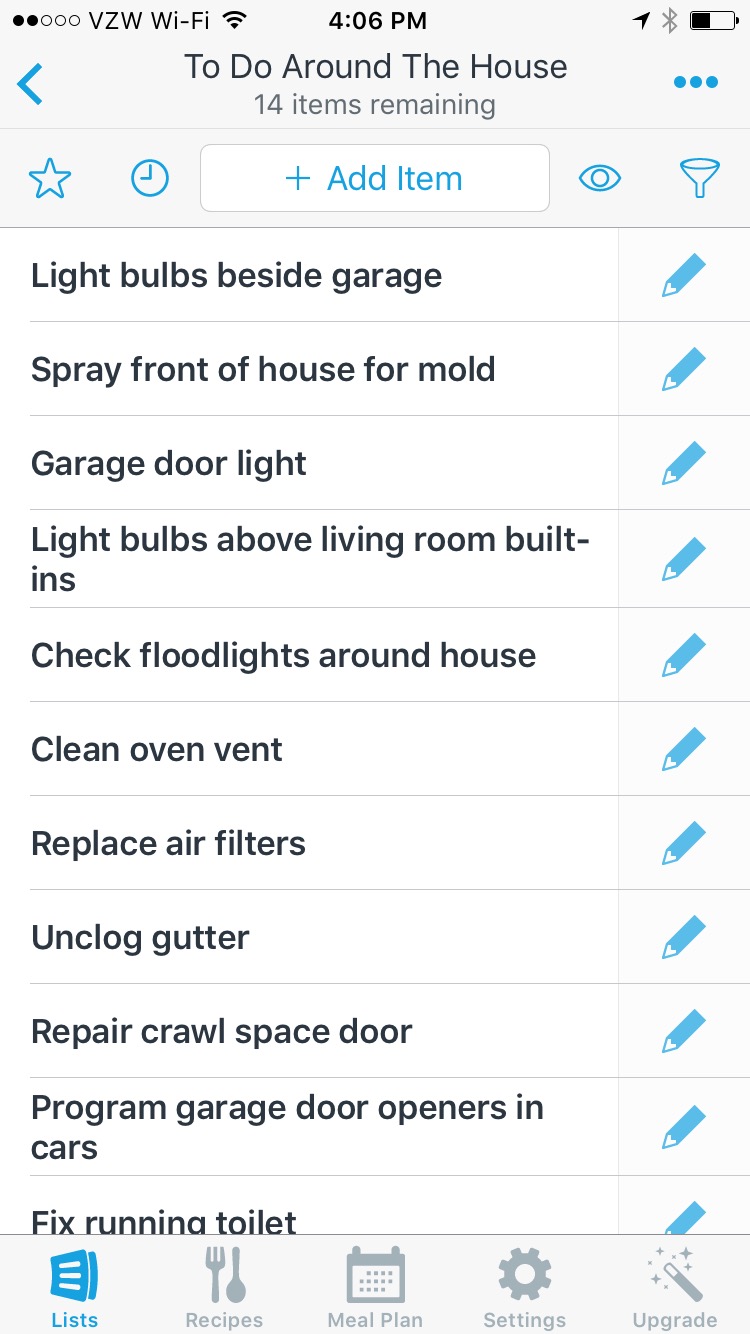Open the filter funnel icon
750x1334 pixels.
tap(700, 179)
